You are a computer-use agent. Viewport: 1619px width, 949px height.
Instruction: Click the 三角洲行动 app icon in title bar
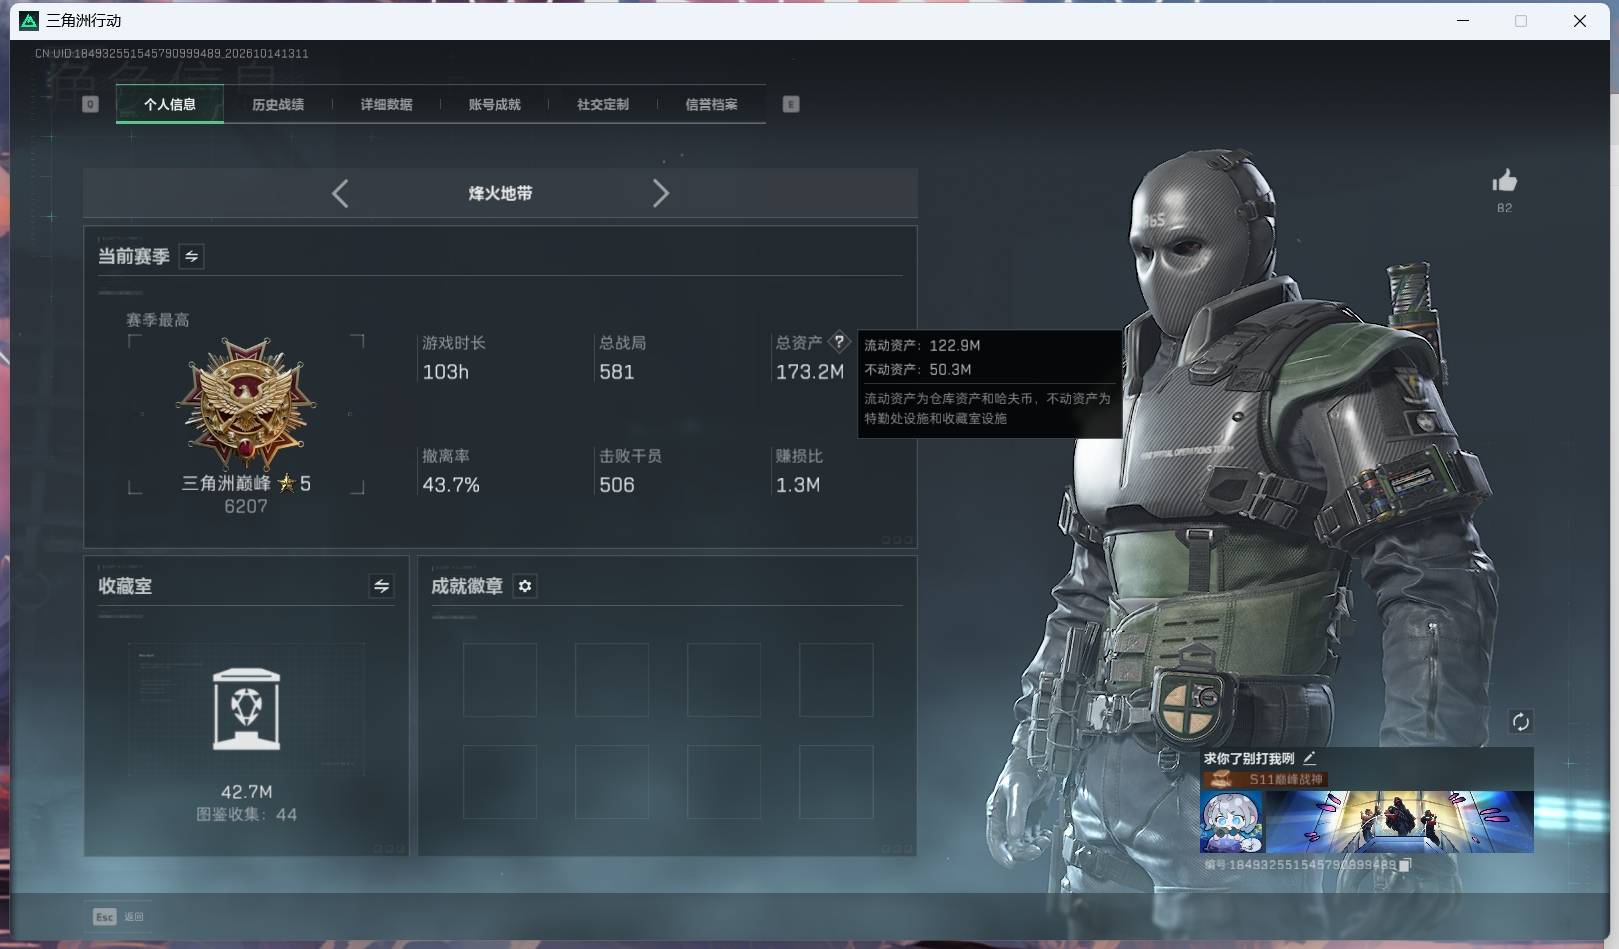(29, 21)
